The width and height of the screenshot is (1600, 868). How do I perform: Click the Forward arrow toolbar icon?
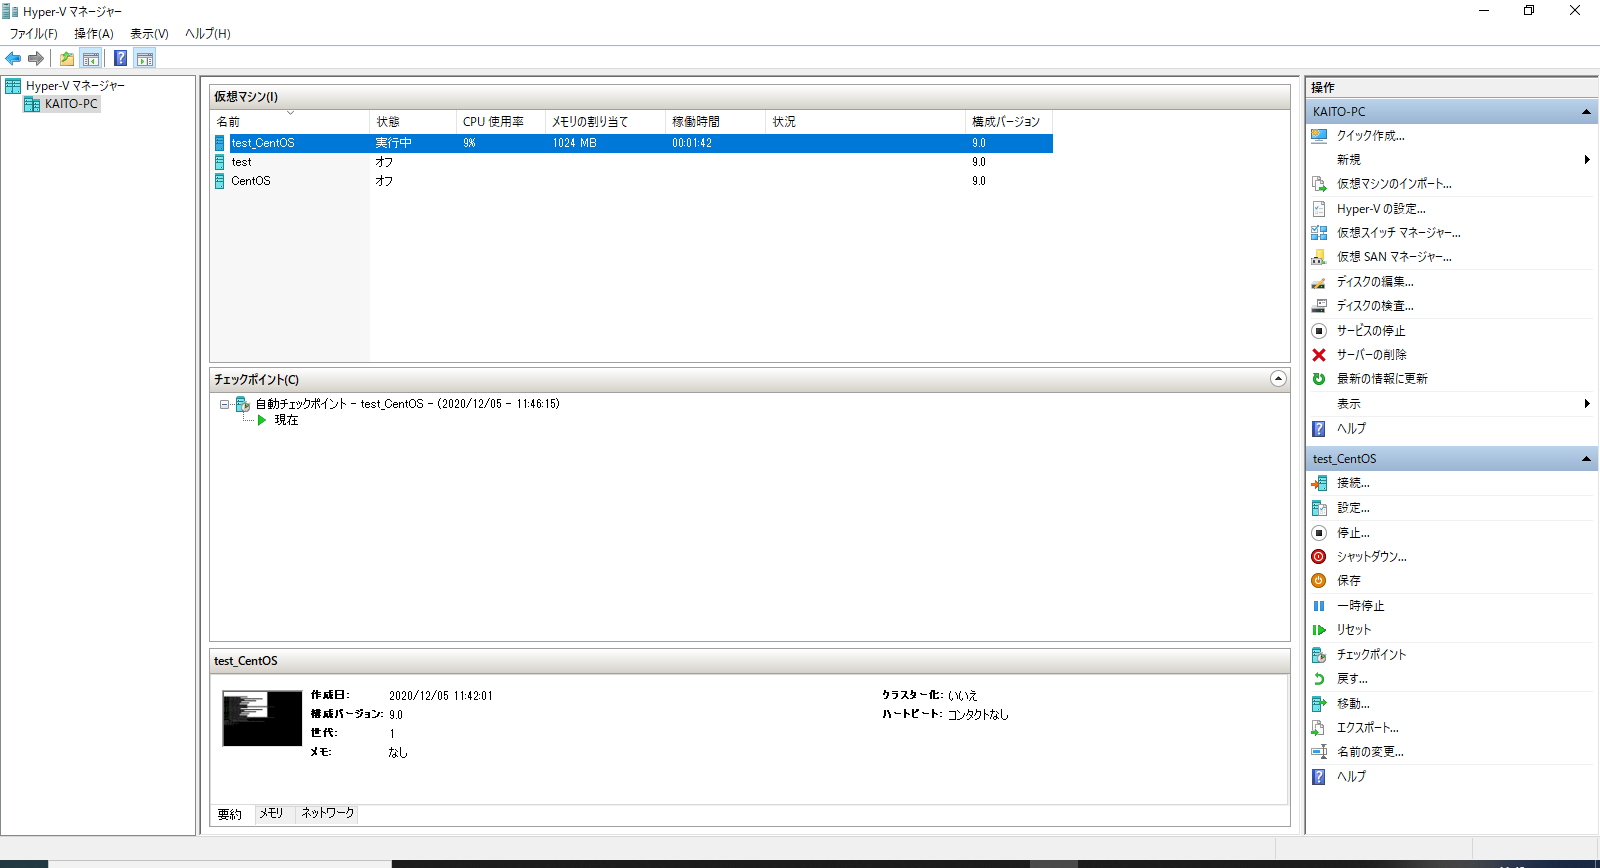pos(36,59)
